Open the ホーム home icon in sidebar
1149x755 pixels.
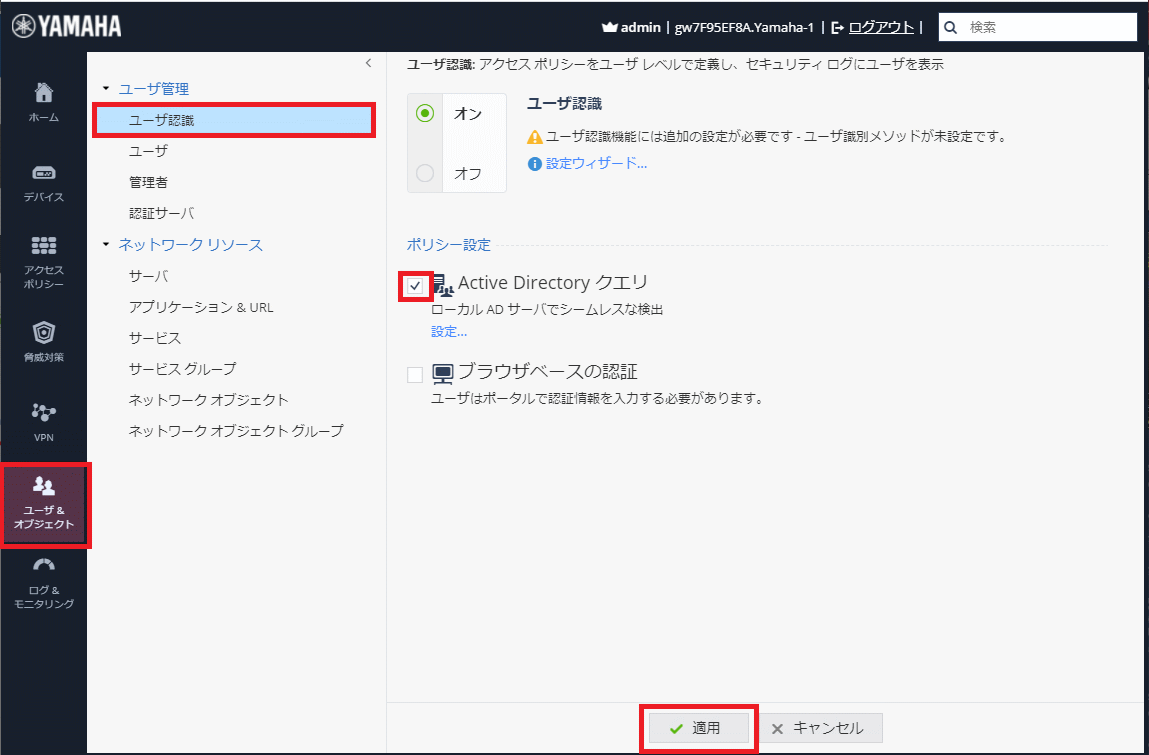(x=43, y=94)
